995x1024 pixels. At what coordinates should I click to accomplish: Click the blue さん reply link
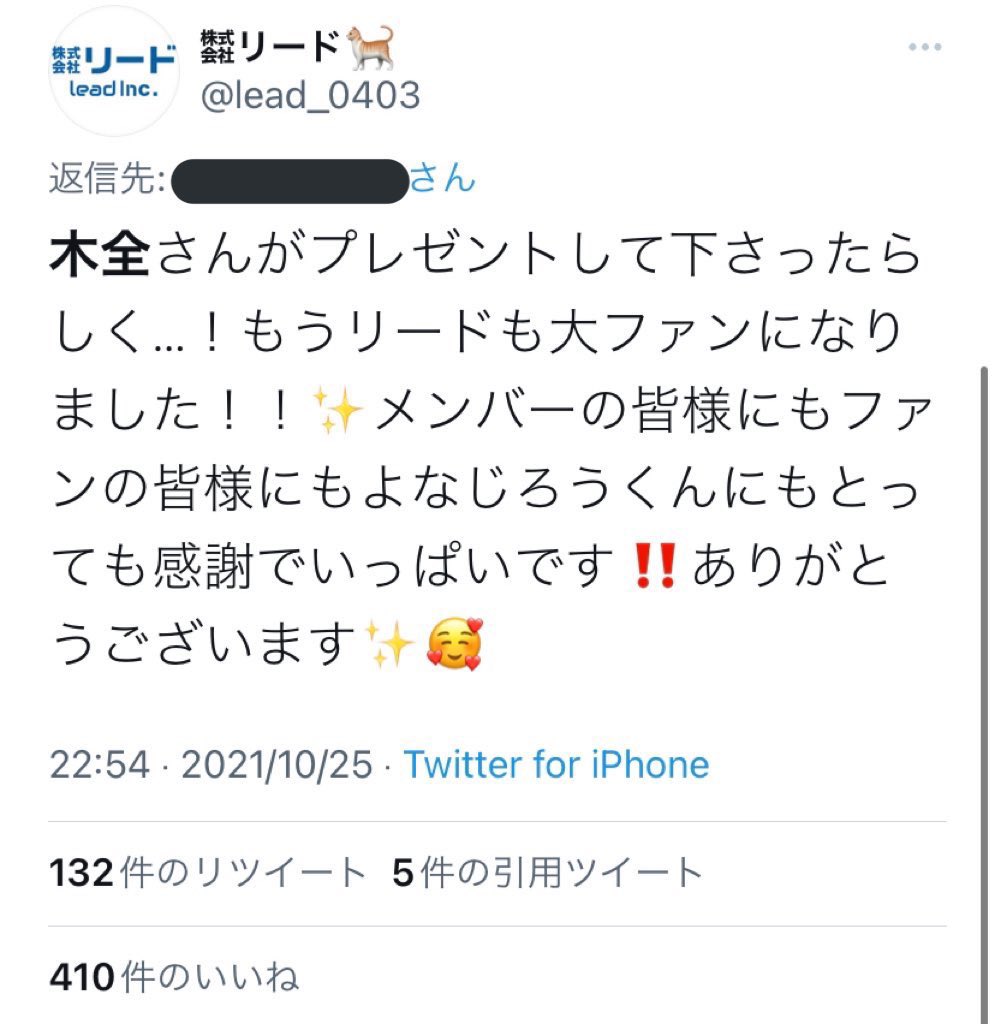[443, 178]
